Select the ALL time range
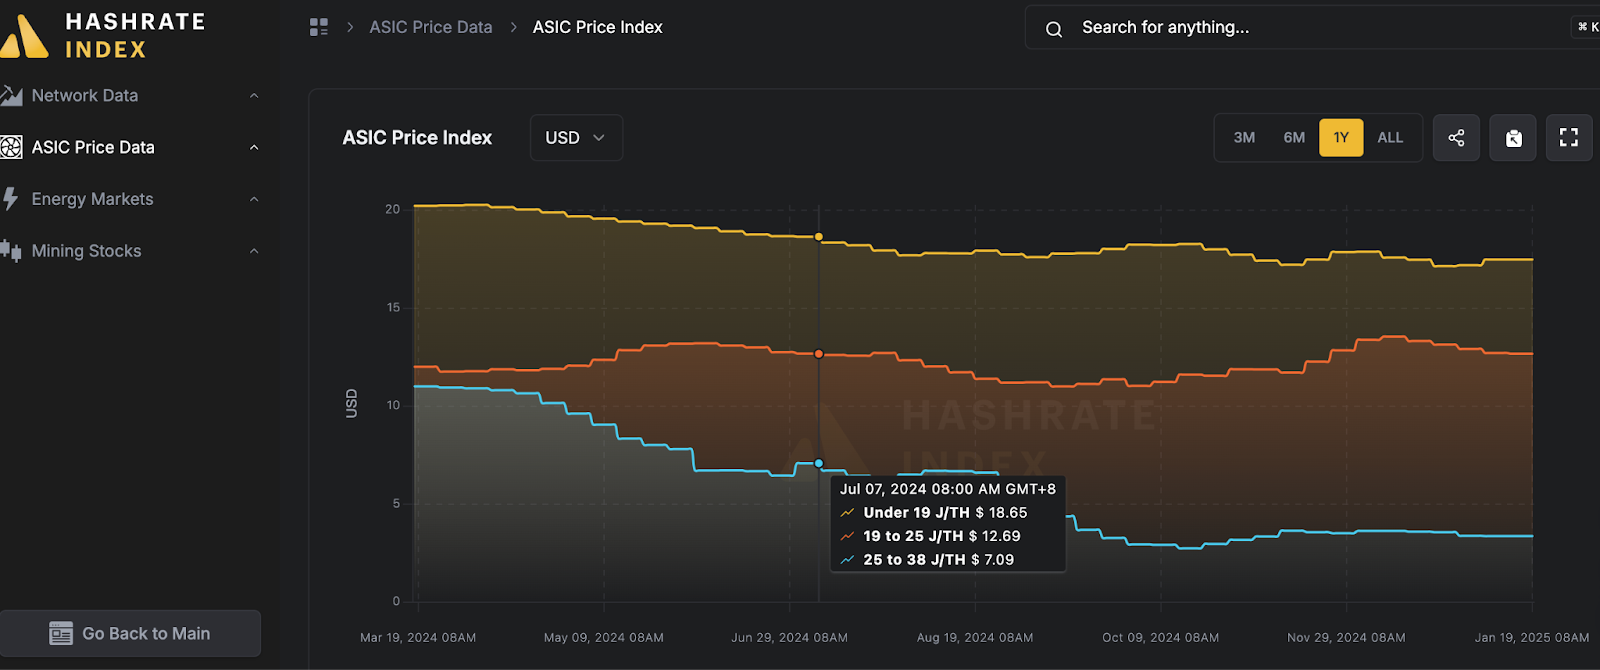Image resolution: width=1600 pixels, height=670 pixels. click(x=1390, y=138)
